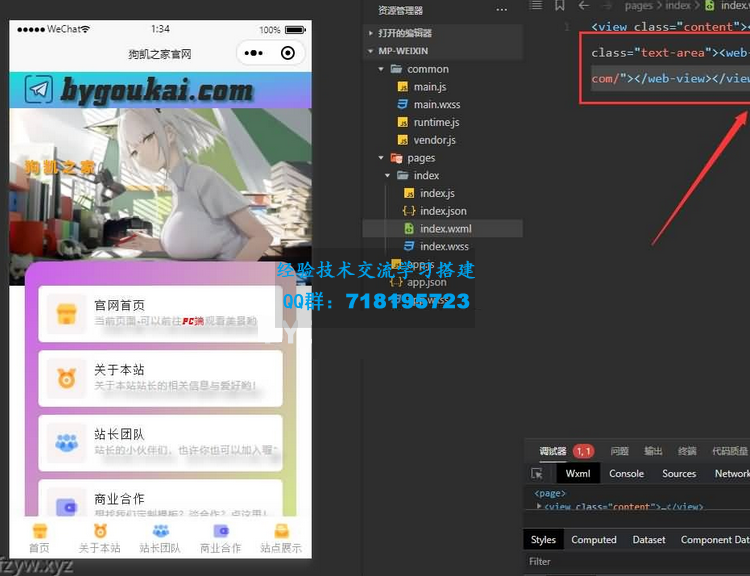Switch to 站长团队 bottom tab

click(160, 538)
